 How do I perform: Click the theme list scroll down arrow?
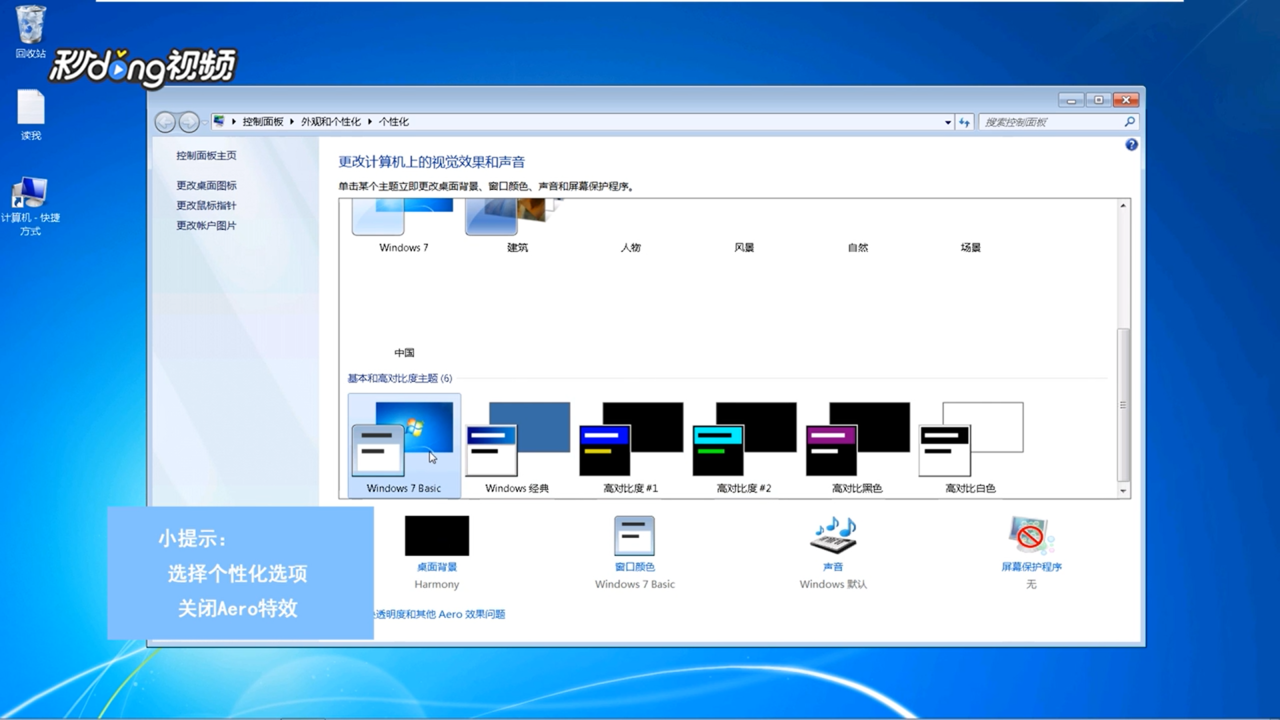click(x=1123, y=491)
